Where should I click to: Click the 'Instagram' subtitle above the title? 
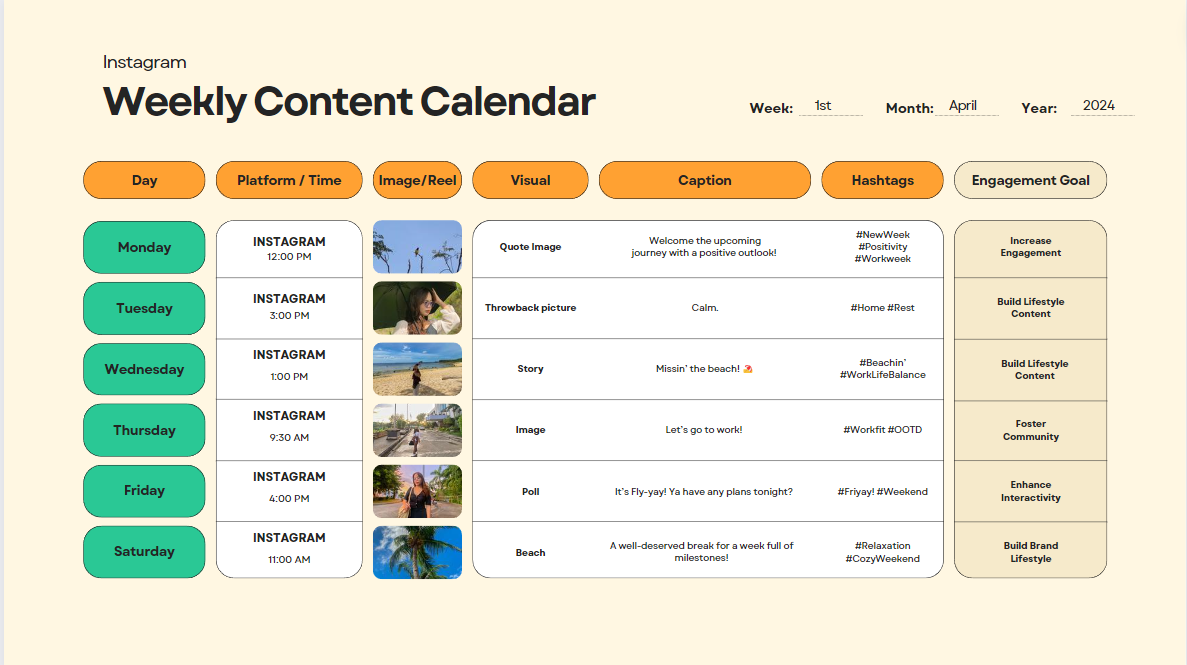pos(145,62)
